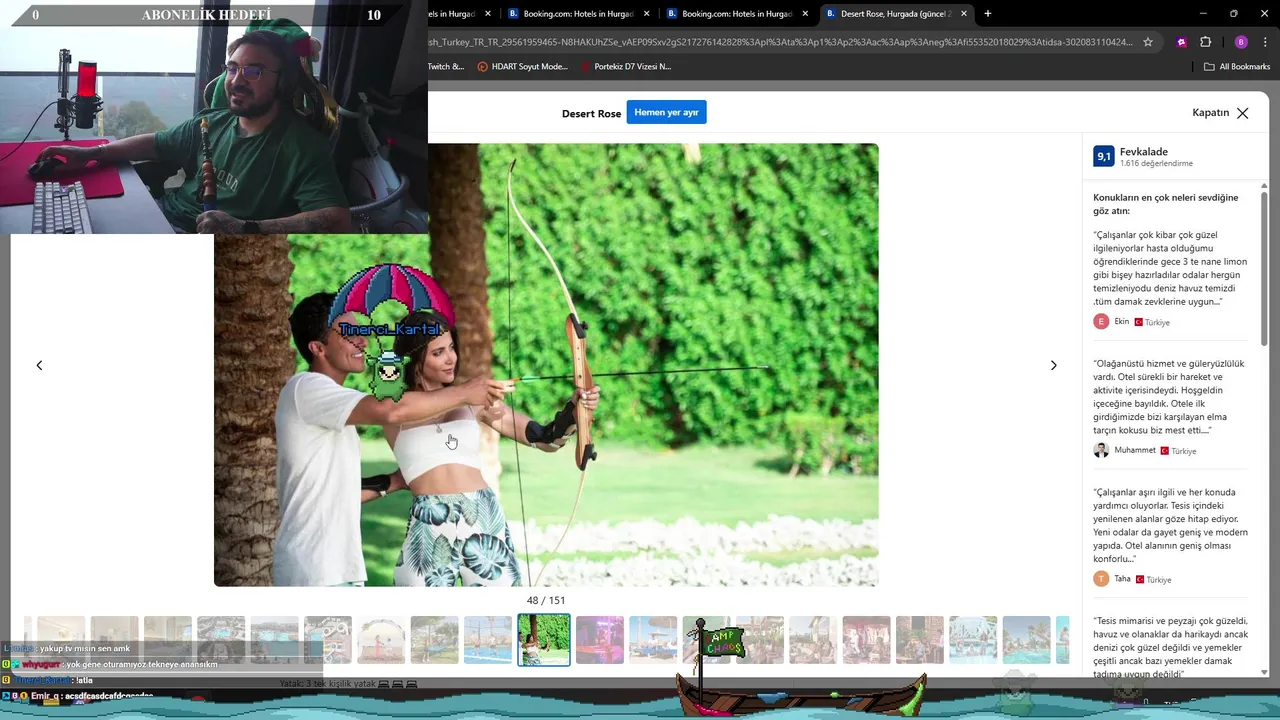Click the Türkiye flag next to Taha
This screenshot has height=720, width=1280.
click(1140, 580)
